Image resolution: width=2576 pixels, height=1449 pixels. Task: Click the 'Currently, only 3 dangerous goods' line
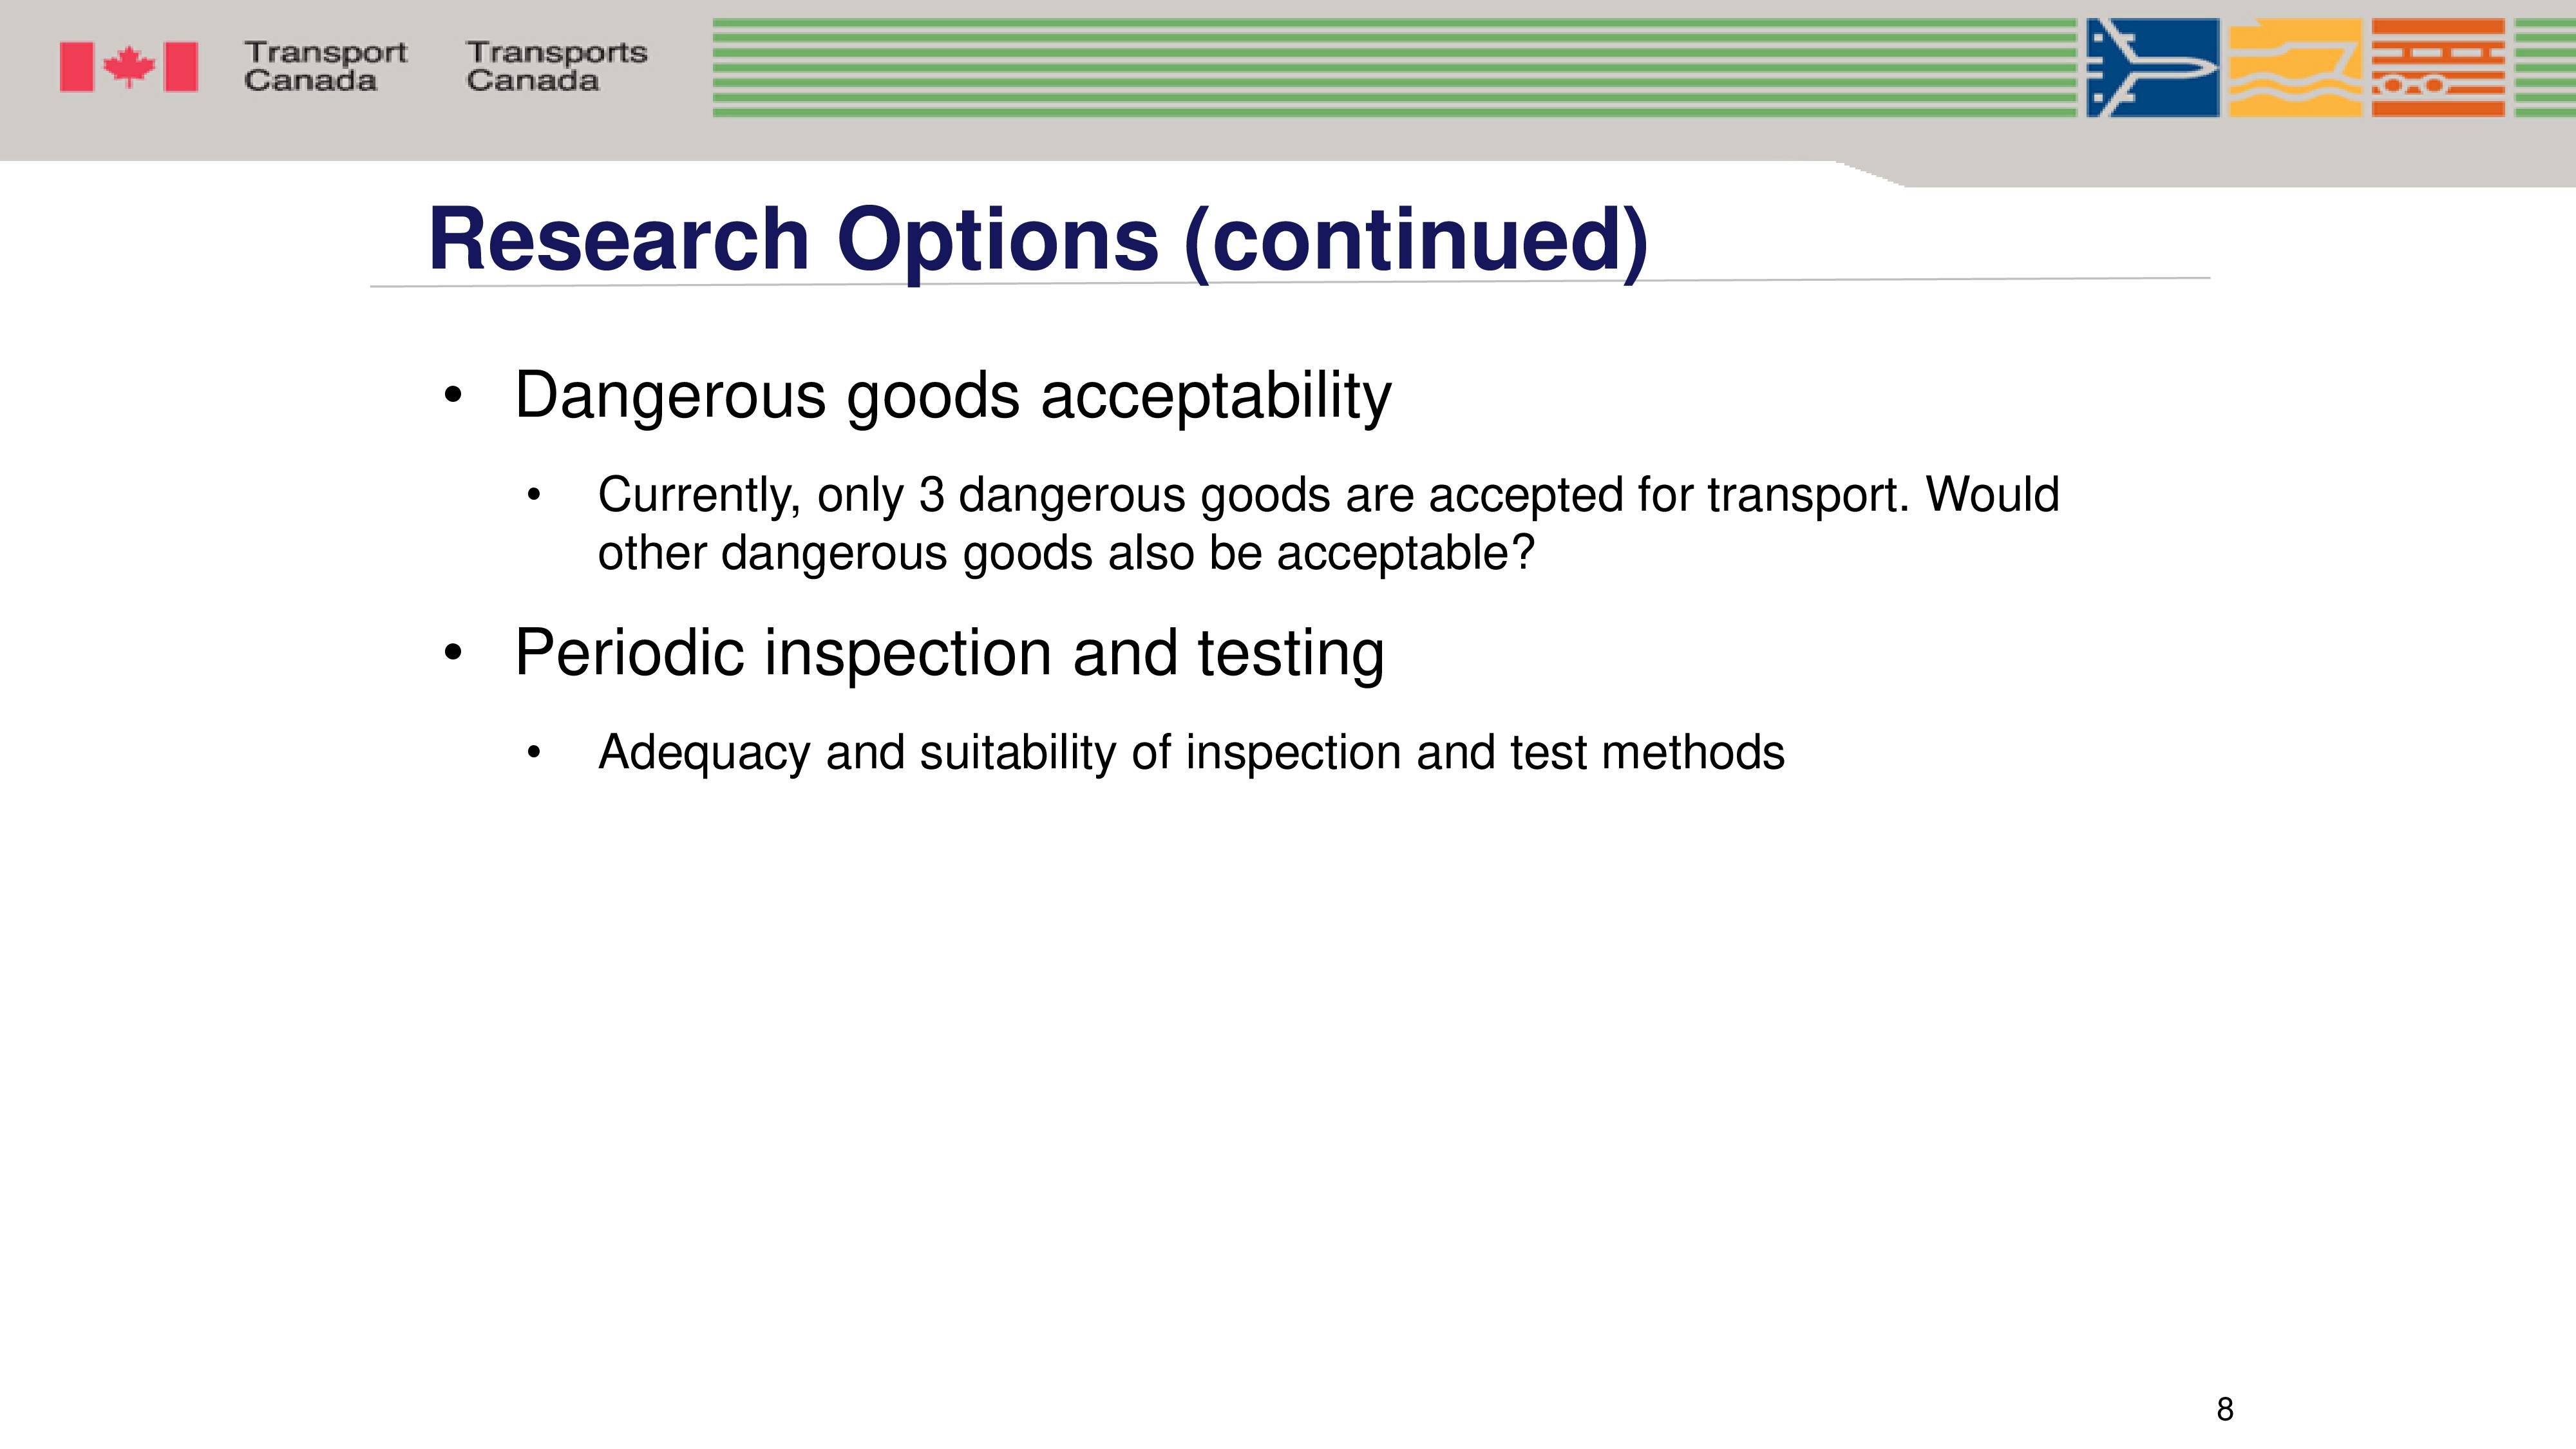[1328, 495]
